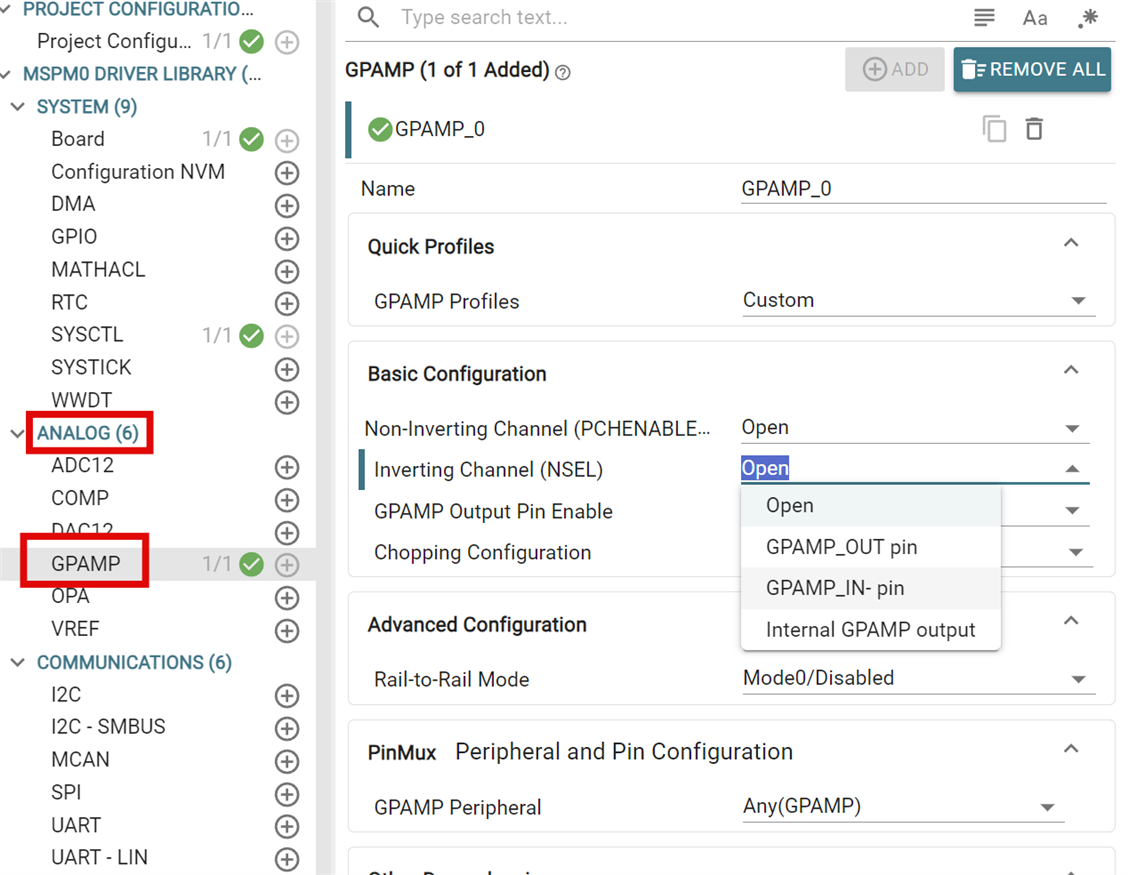Add an OPA instance
This screenshot has height=875, width=1128.
[x=287, y=598]
